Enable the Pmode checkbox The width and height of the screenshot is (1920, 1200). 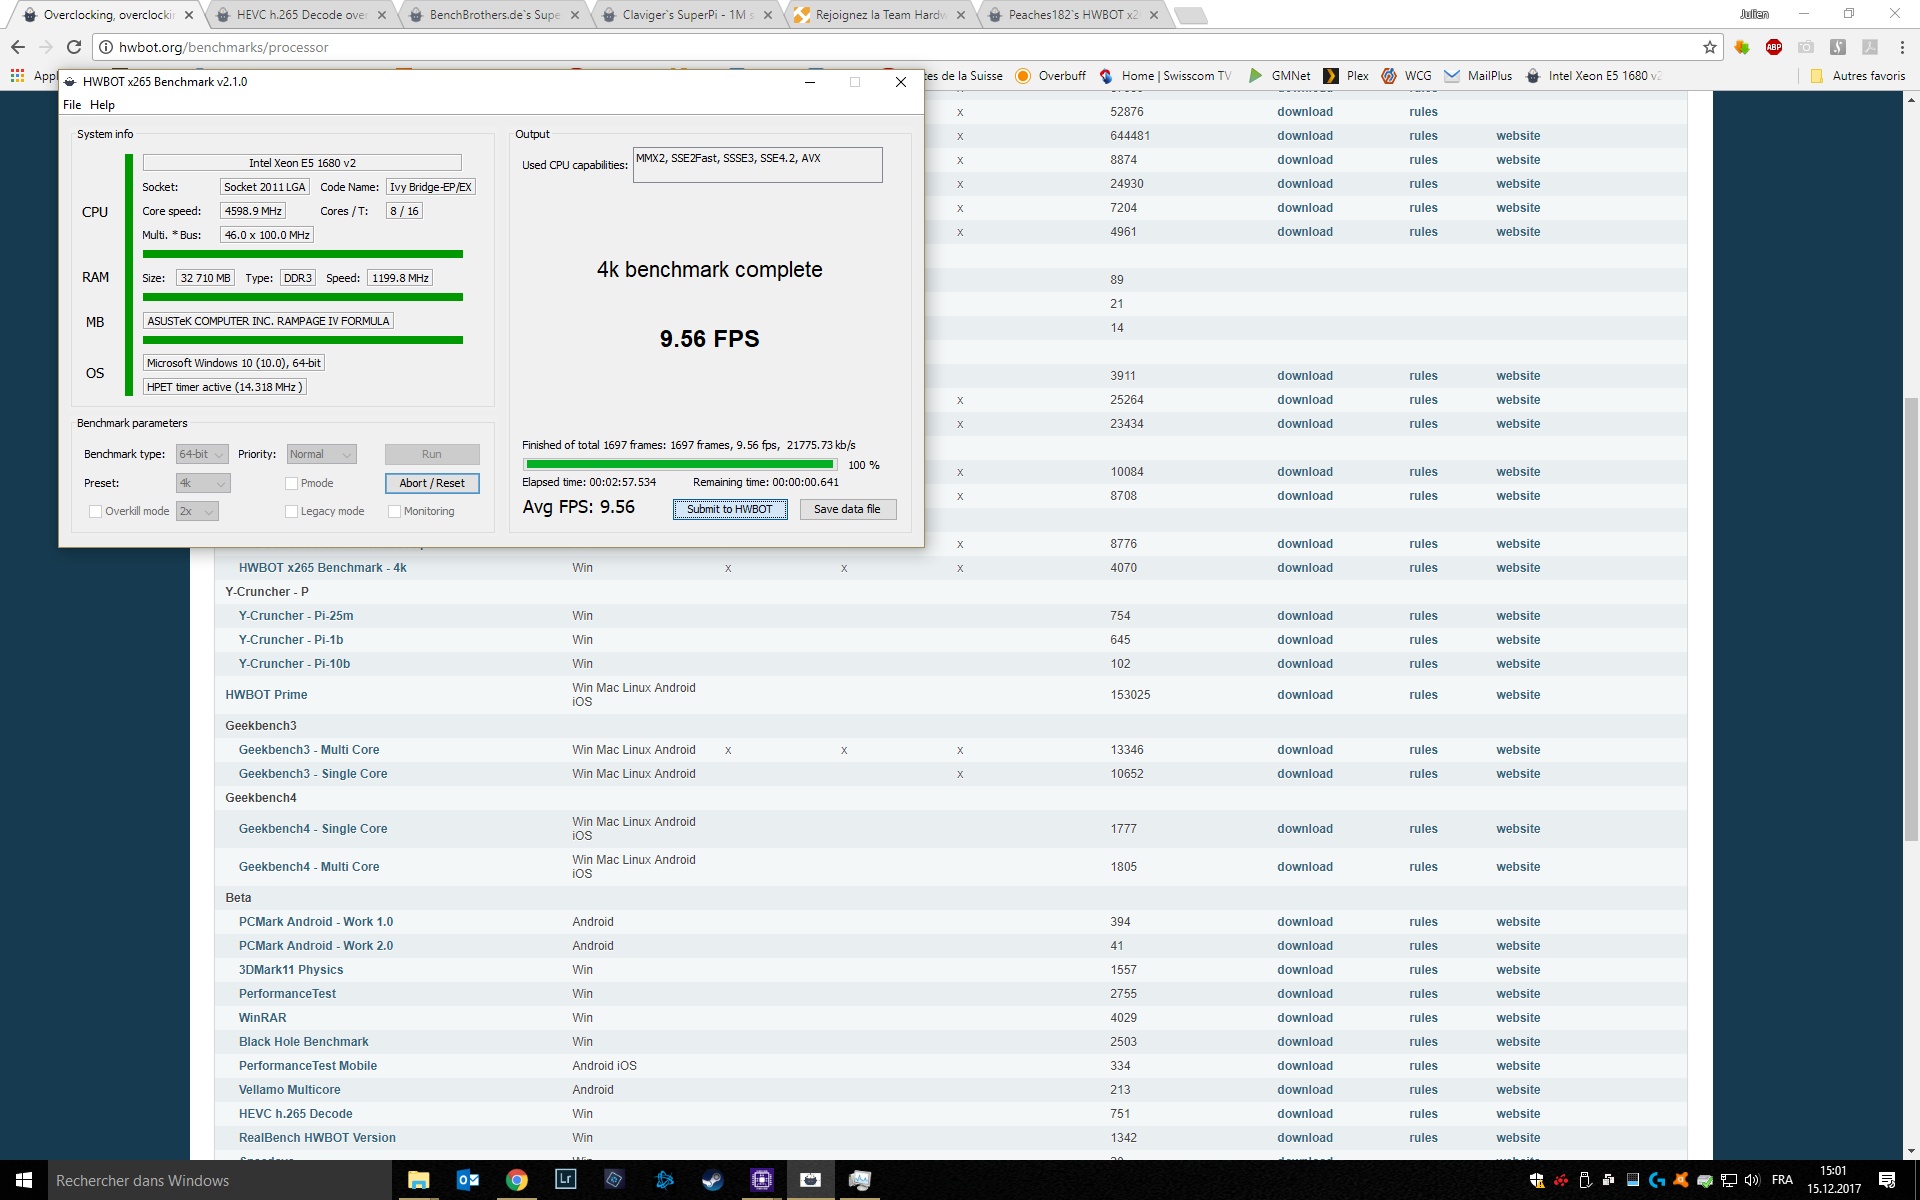292,483
